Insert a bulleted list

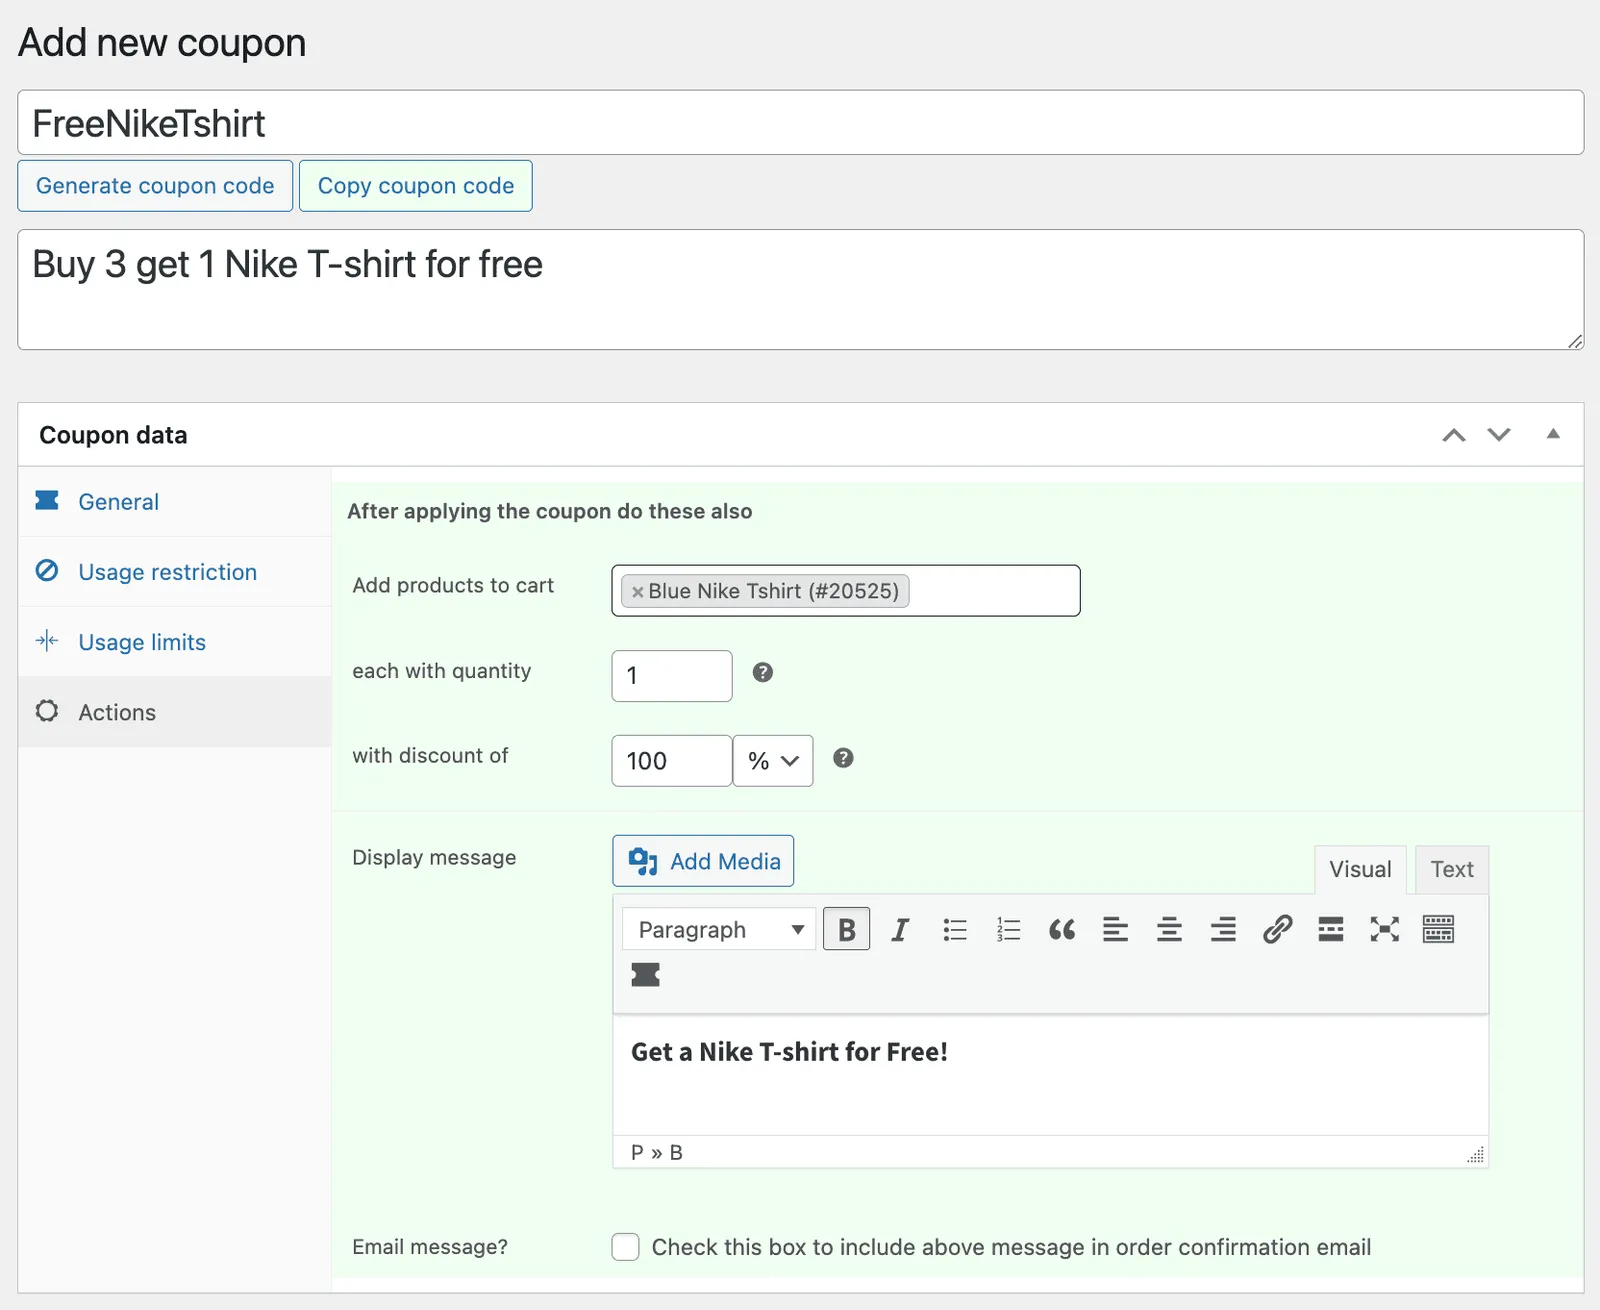pos(954,930)
